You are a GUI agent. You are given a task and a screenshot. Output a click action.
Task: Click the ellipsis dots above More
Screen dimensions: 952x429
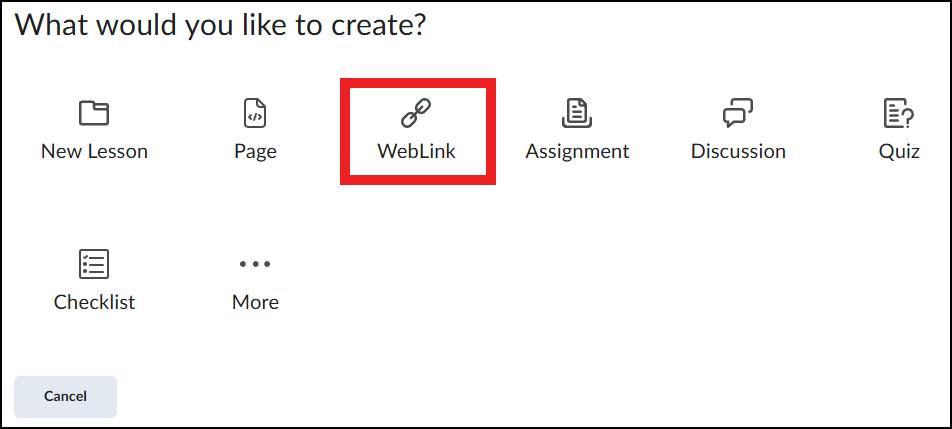[255, 264]
